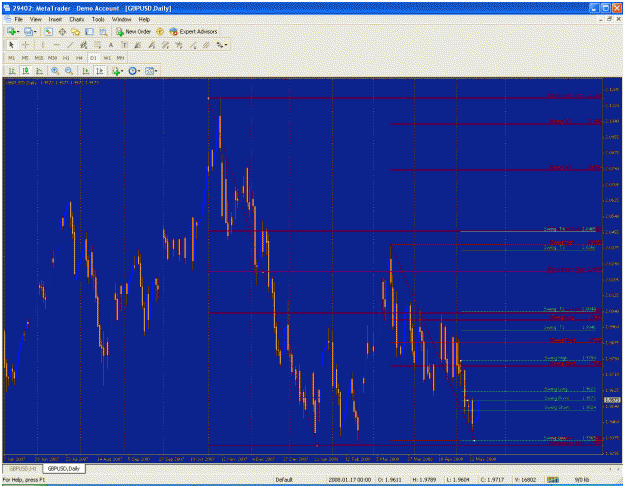The width and height of the screenshot is (625, 486).
Task: Set timeframe to MN monthly
Action: click(x=120, y=58)
